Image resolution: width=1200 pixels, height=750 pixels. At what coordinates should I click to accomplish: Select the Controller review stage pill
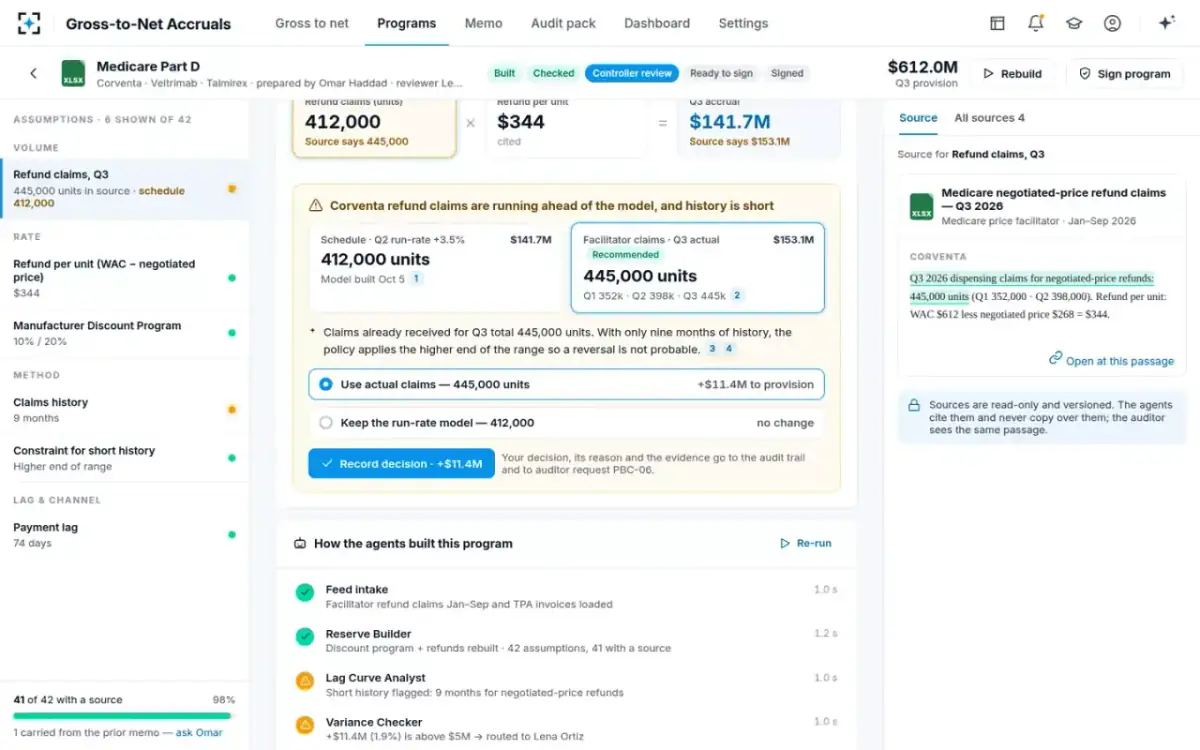click(632, 73)
